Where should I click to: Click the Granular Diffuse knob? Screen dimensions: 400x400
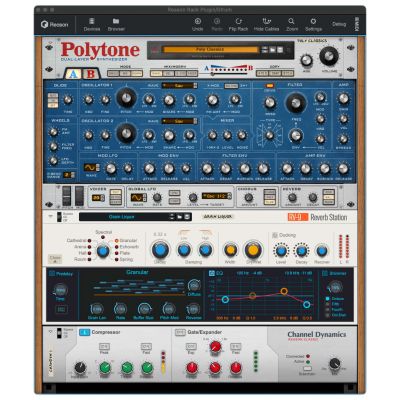point(194,285)
